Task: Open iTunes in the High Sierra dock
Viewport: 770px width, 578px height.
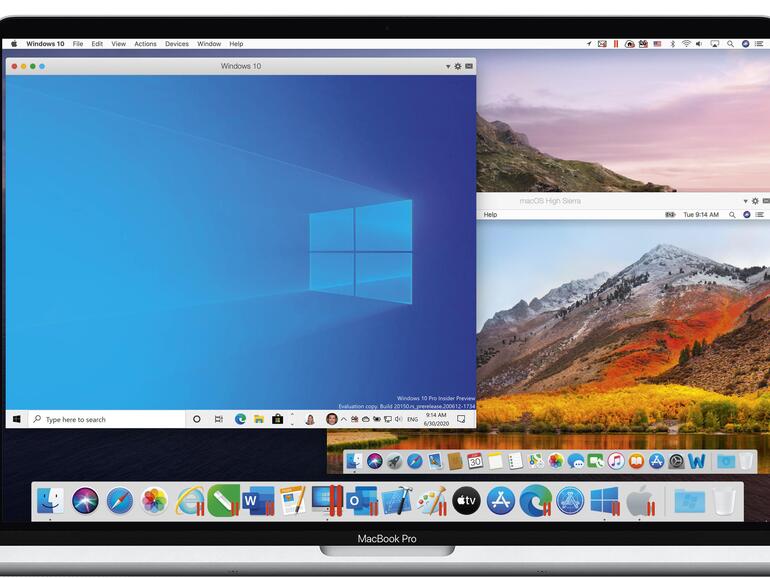Action: coord(616,461)
